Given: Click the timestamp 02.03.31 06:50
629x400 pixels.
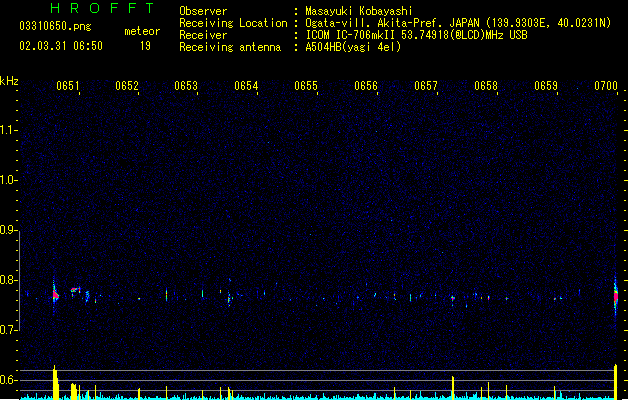Looking at the screenshot, I should 61,46.
